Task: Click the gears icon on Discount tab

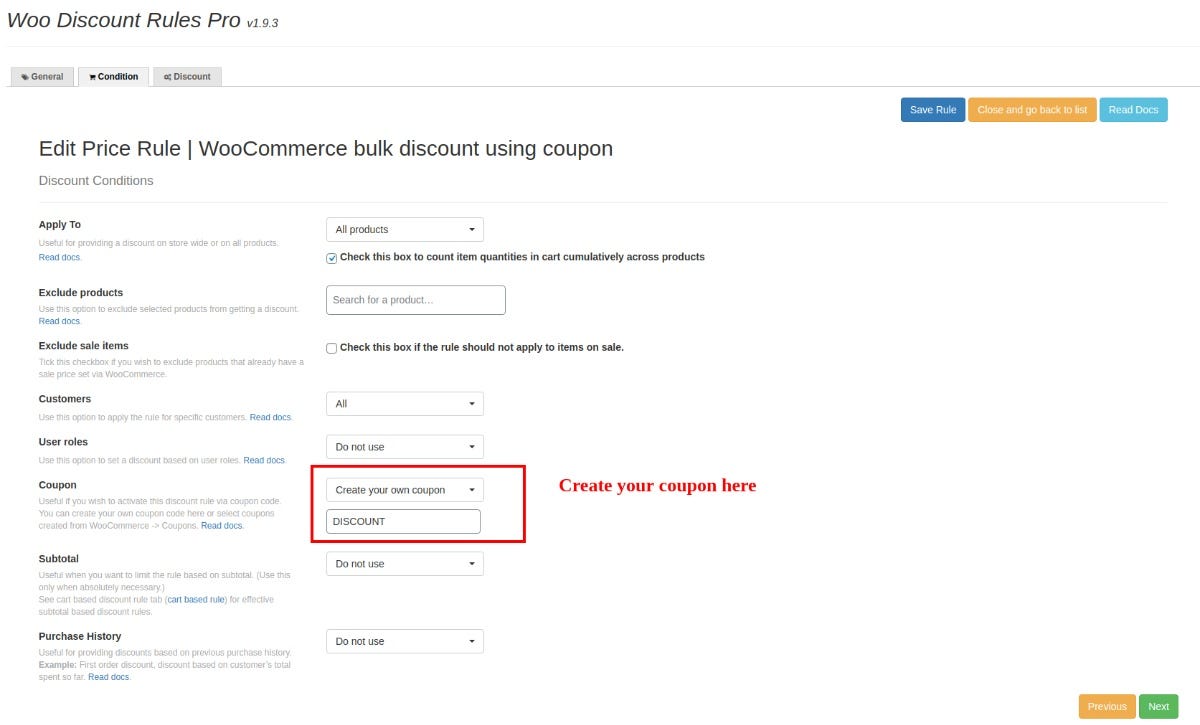Action: point(167,77)
